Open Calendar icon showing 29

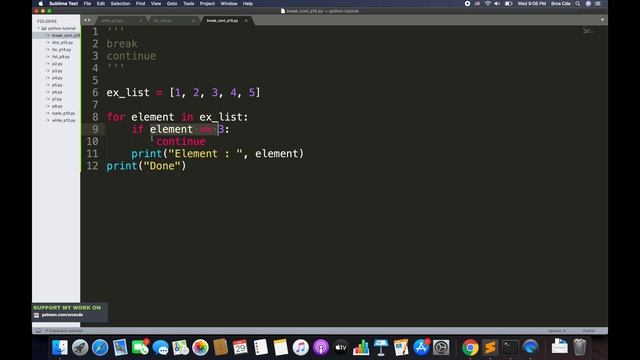(240, 347)
